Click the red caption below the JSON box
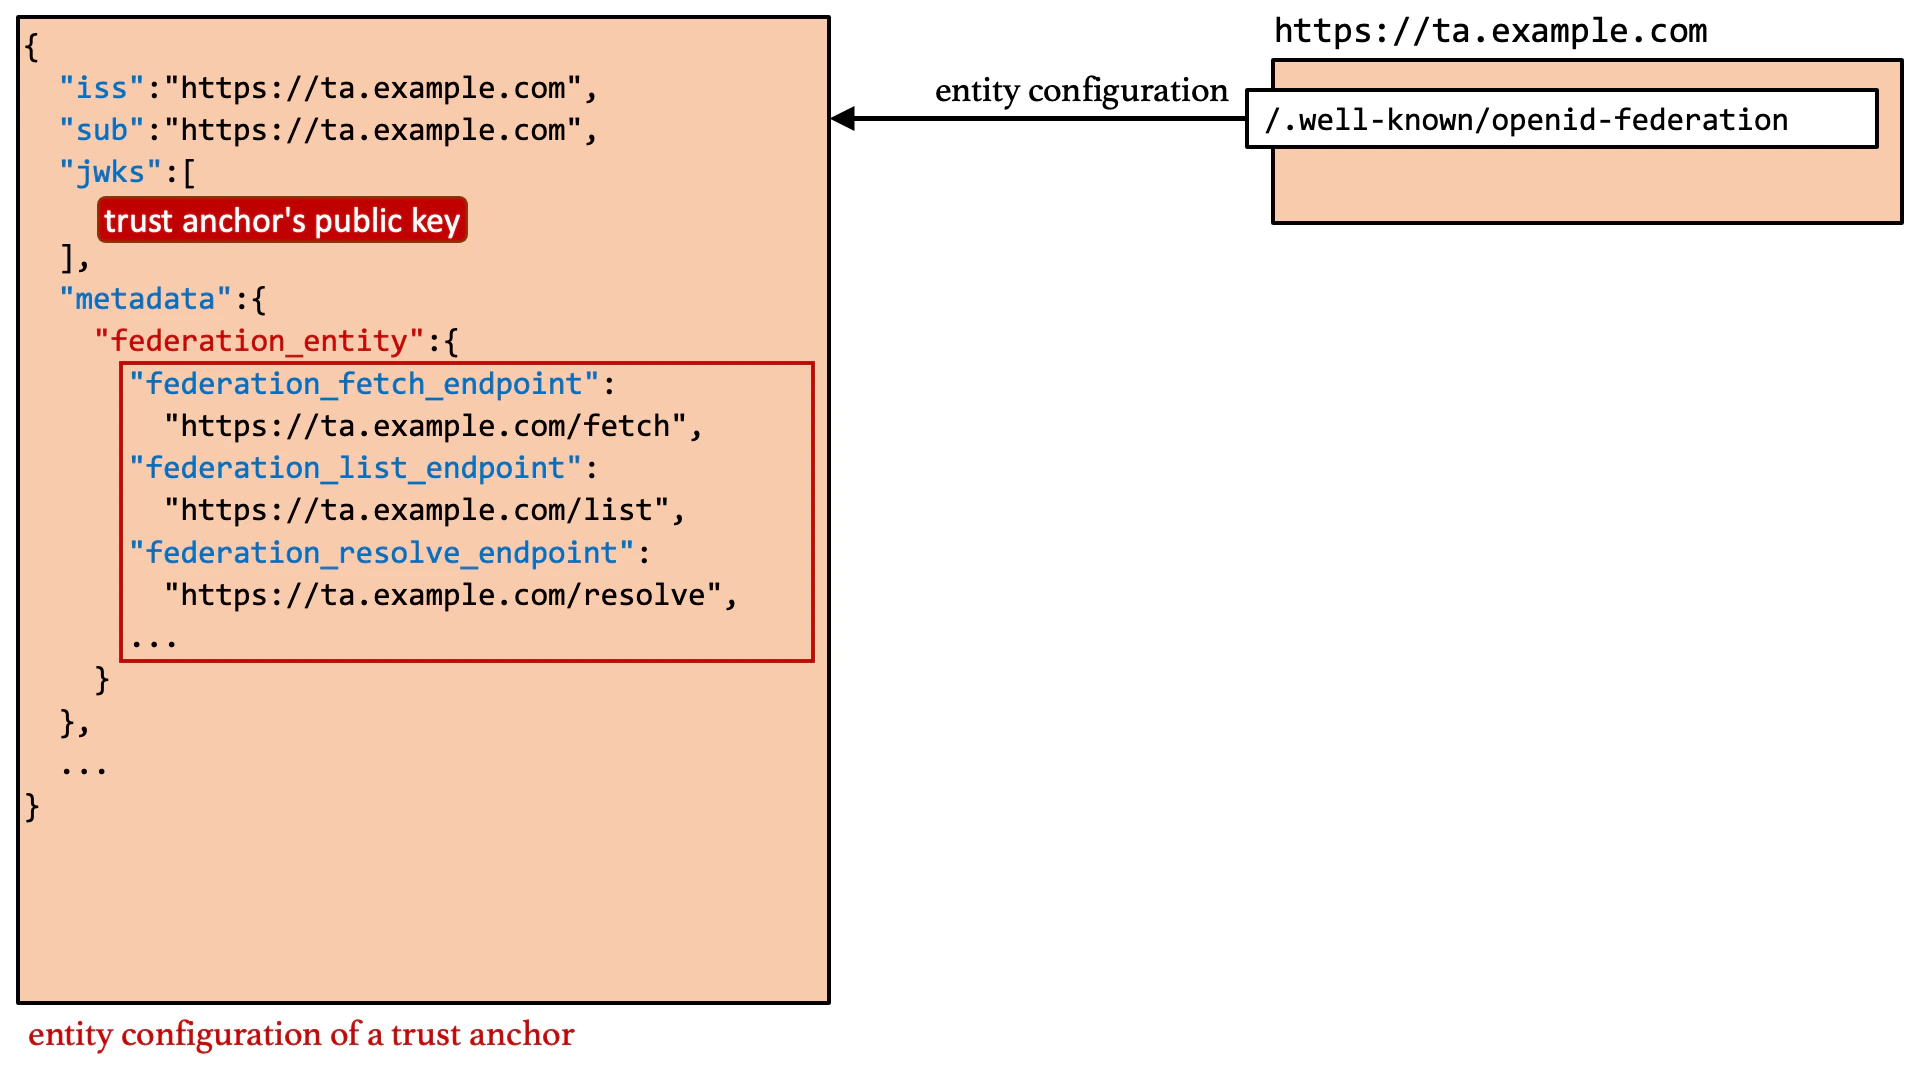Viewport: 1920px width, 1080px height. tap(301, 1034)
